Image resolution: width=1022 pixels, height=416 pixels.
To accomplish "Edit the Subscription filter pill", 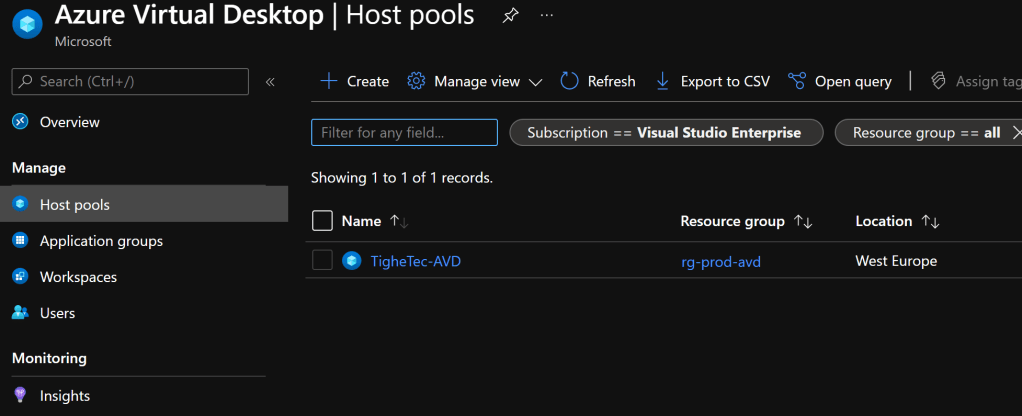I will [x=665, y=133].
